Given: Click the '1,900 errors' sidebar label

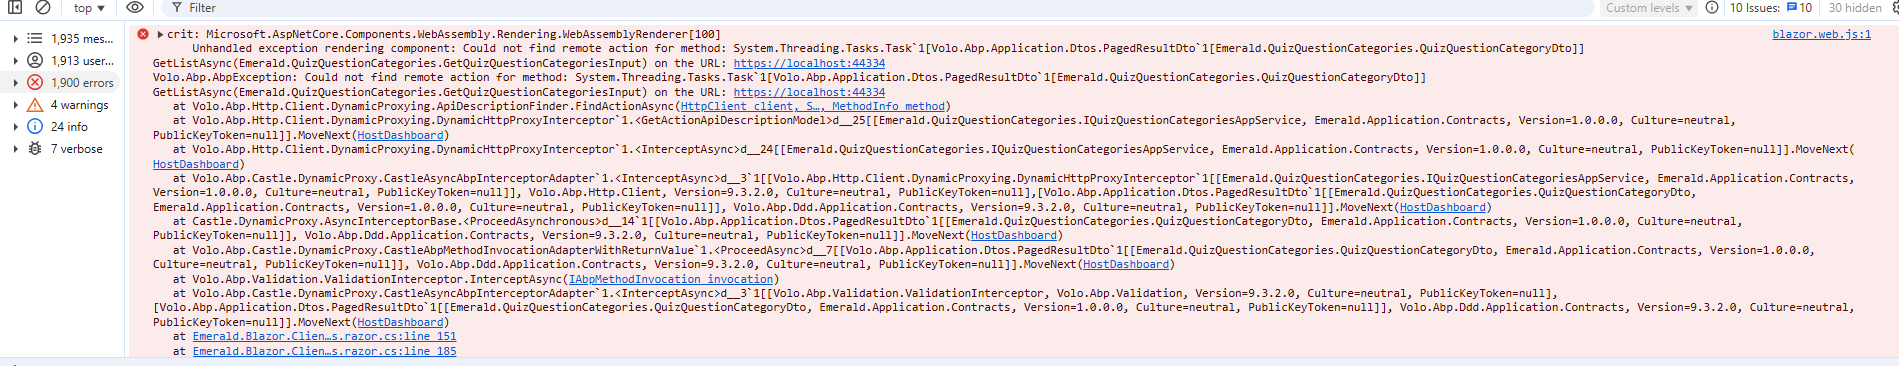Looking at the screenshot, I should pos(82,83).
